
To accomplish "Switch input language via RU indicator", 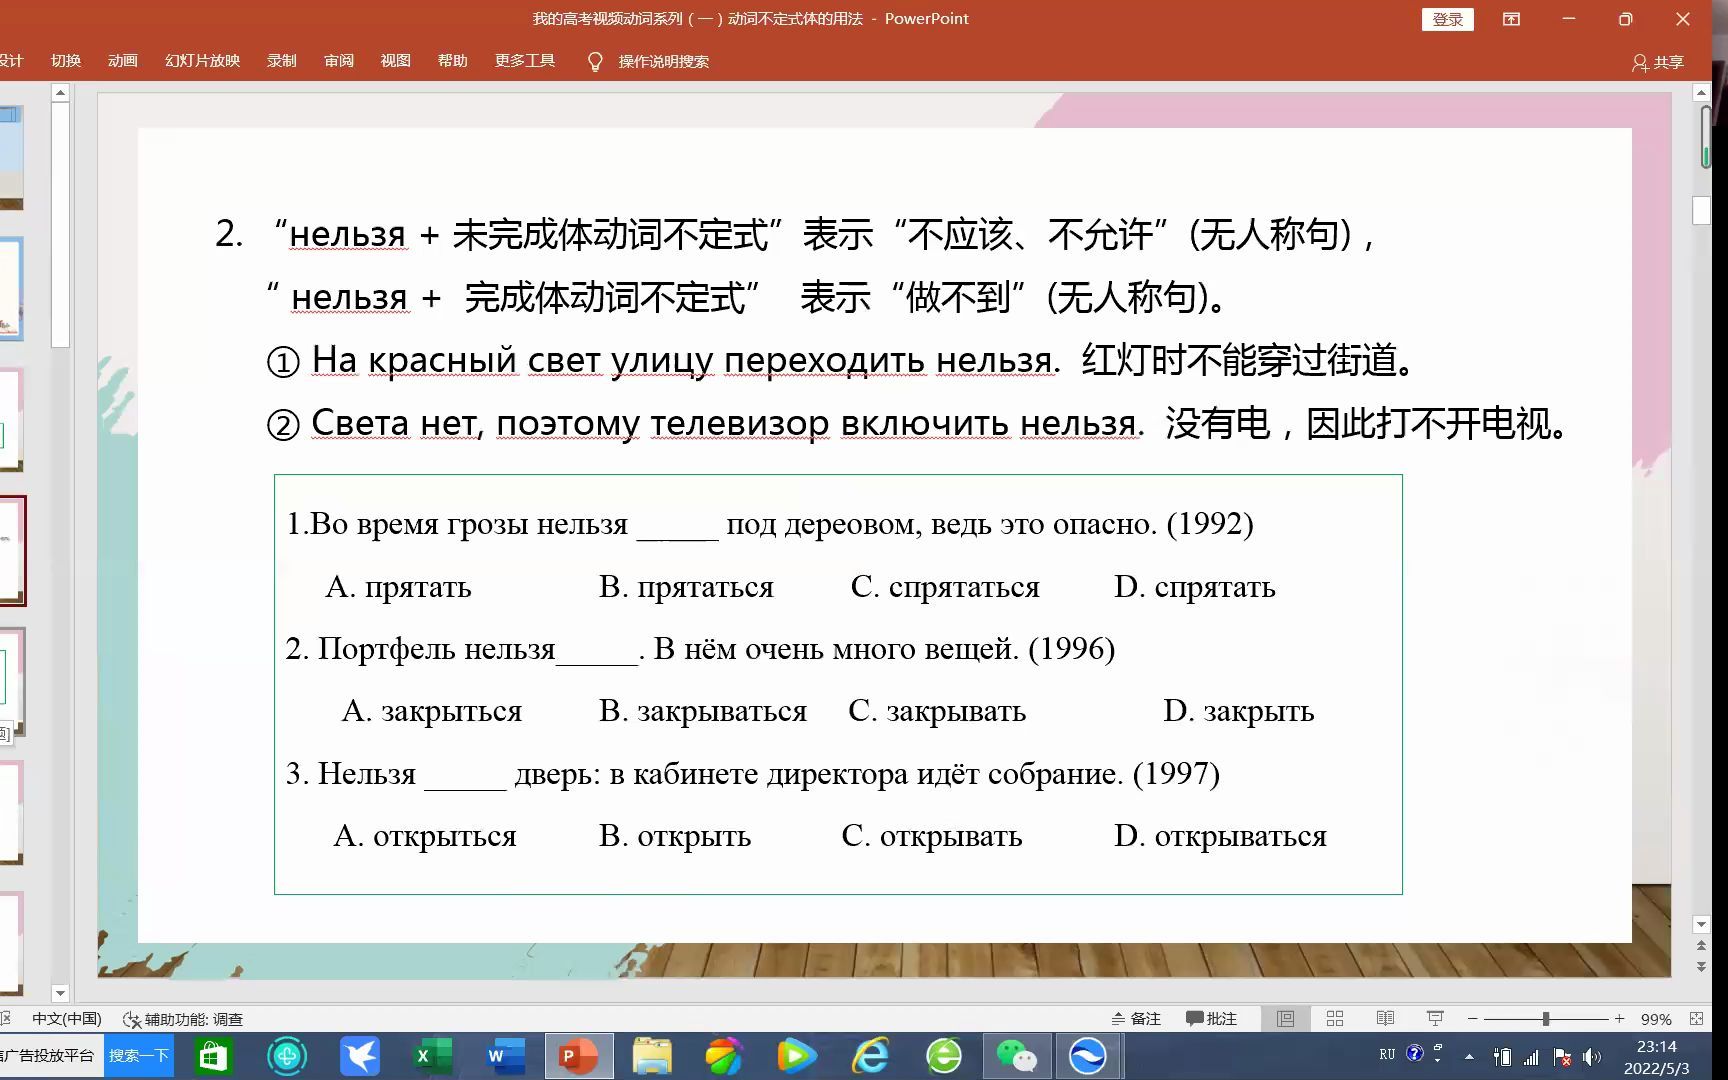I will (x=1386, y=1055).
